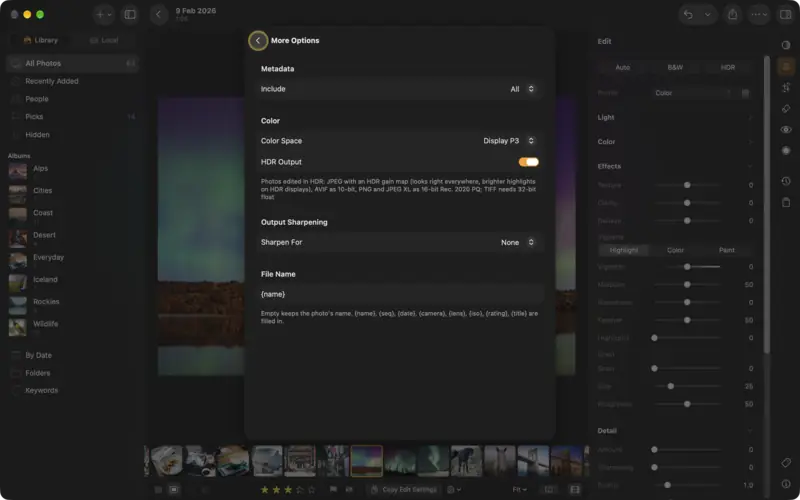Select the highlighted Edit tool in right rail
The image size is (800, 500).
click(786, 66)
